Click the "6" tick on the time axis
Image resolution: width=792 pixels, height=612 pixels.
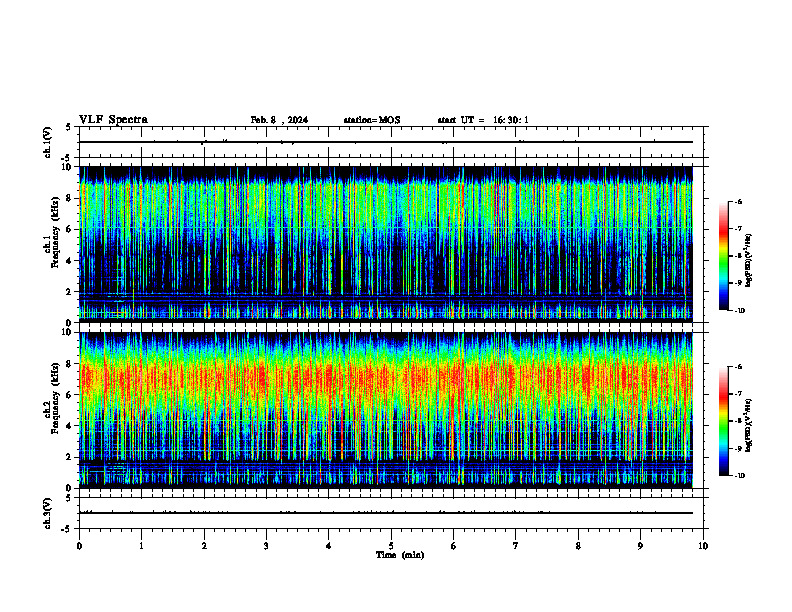pos(454,546)
